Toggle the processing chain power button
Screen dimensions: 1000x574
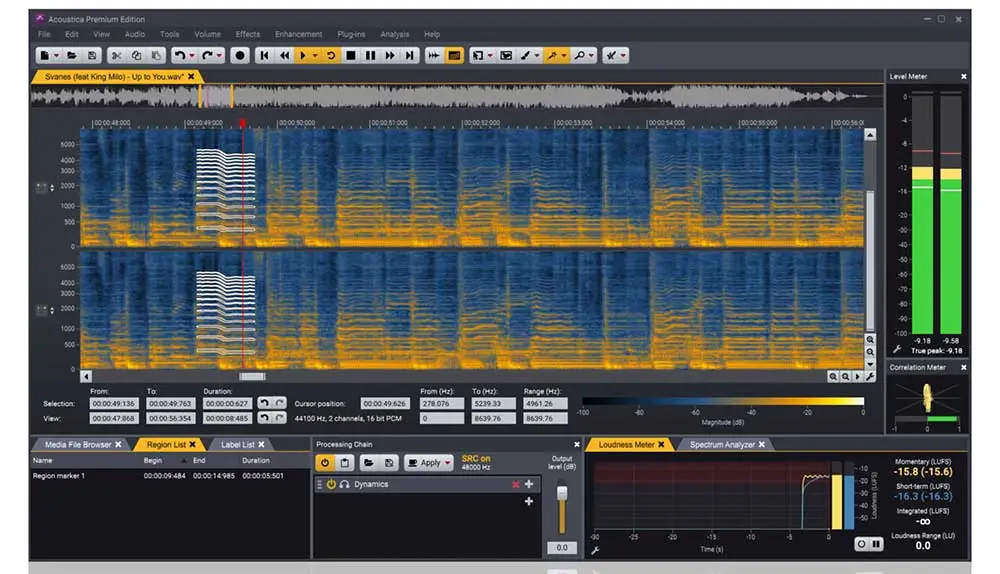tap(325, 463)
